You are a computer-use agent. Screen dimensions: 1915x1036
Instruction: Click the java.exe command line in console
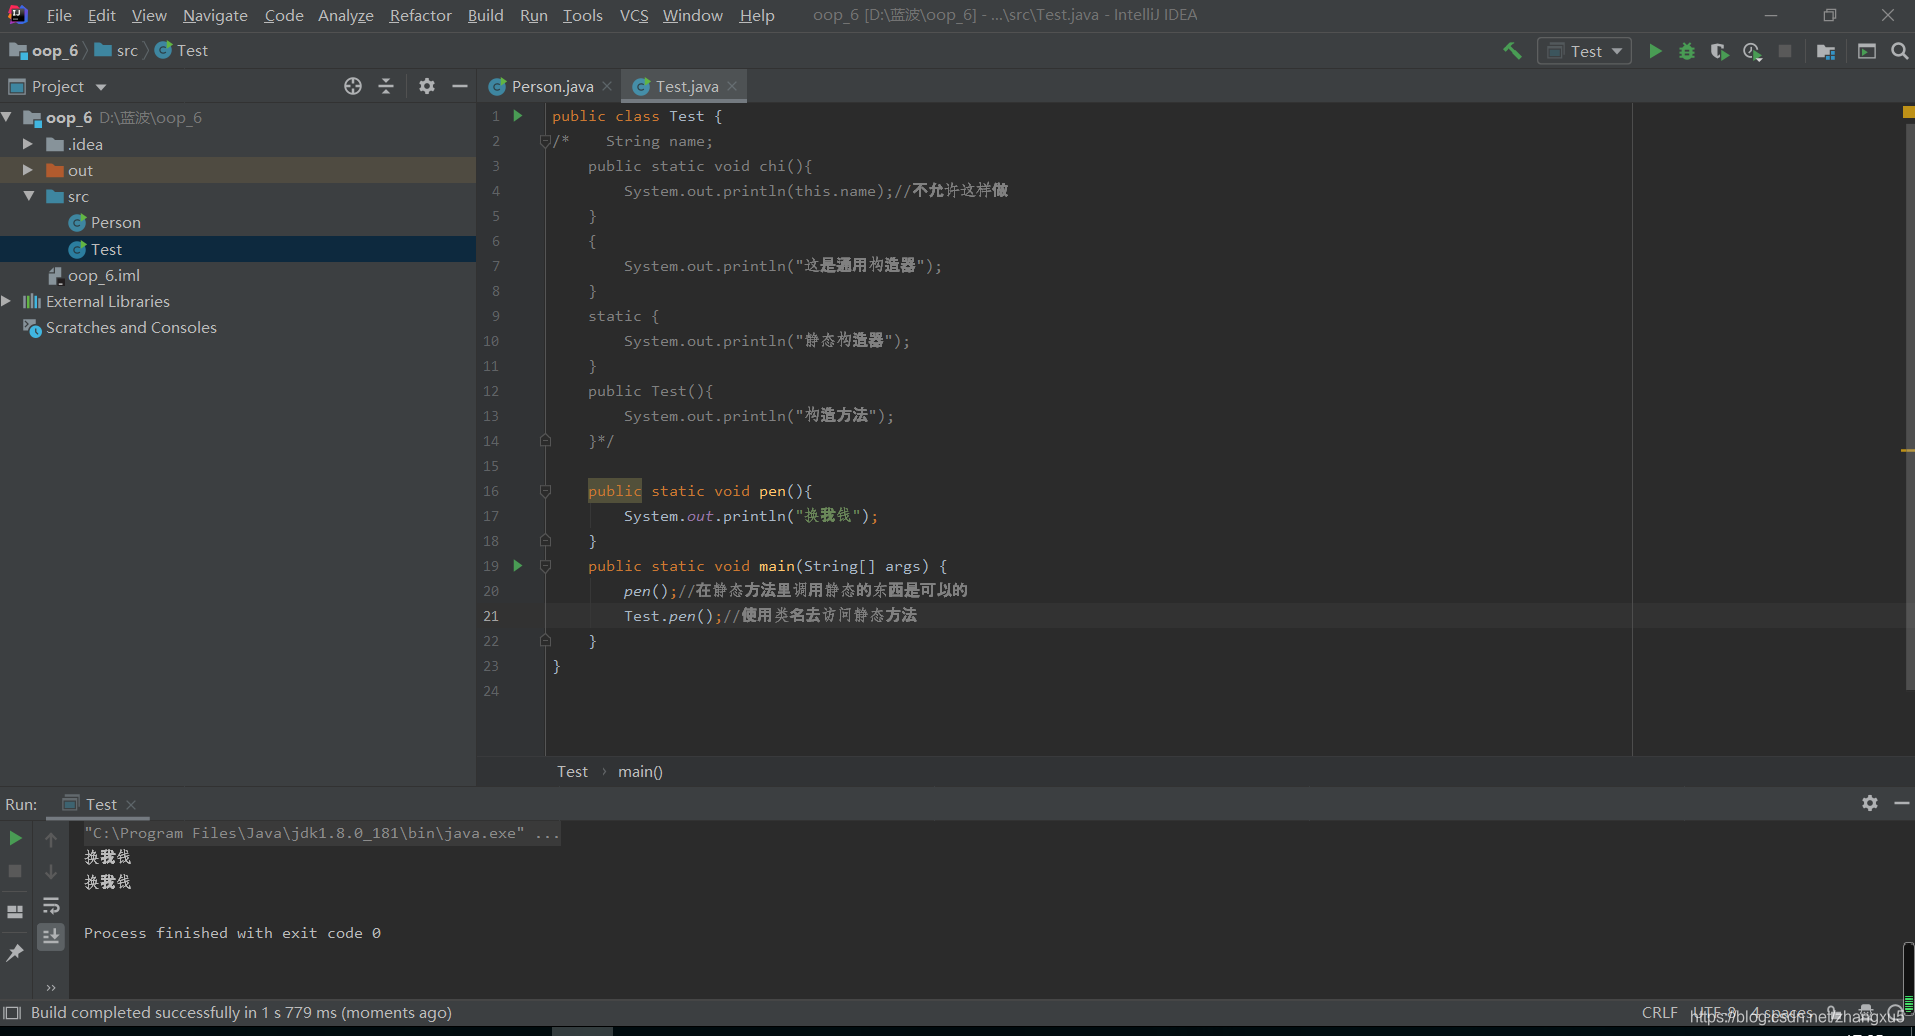(x=322, y=832)
